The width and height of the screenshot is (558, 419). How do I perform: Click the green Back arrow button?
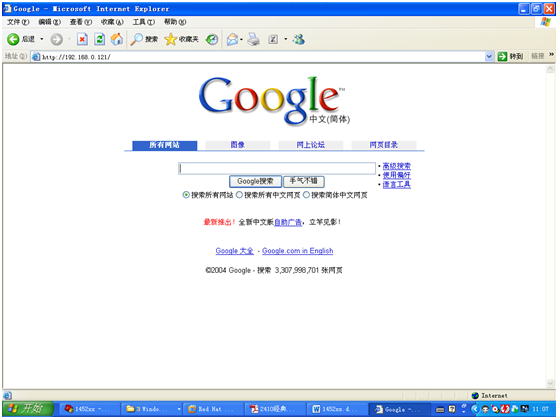pos(13,39)
